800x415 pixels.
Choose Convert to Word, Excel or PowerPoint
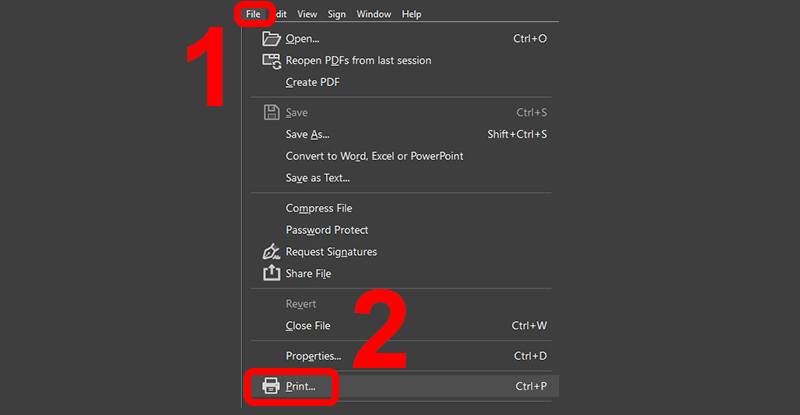[x=374, y=156]
